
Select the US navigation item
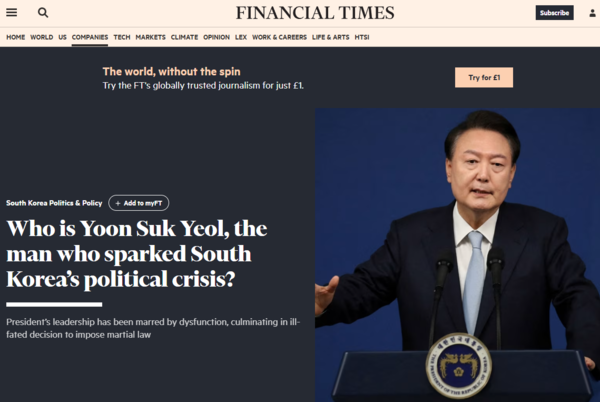coord(62,37)
